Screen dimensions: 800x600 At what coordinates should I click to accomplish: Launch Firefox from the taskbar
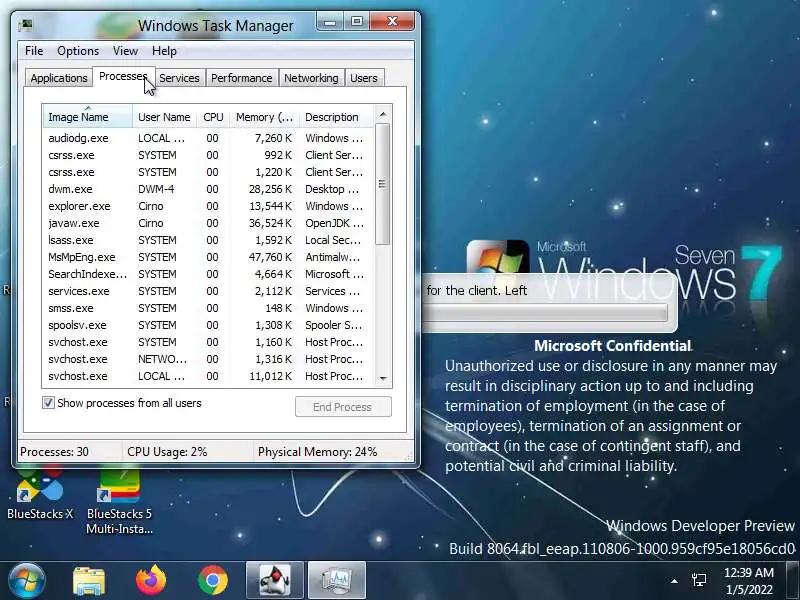click(x=151, y=581)
